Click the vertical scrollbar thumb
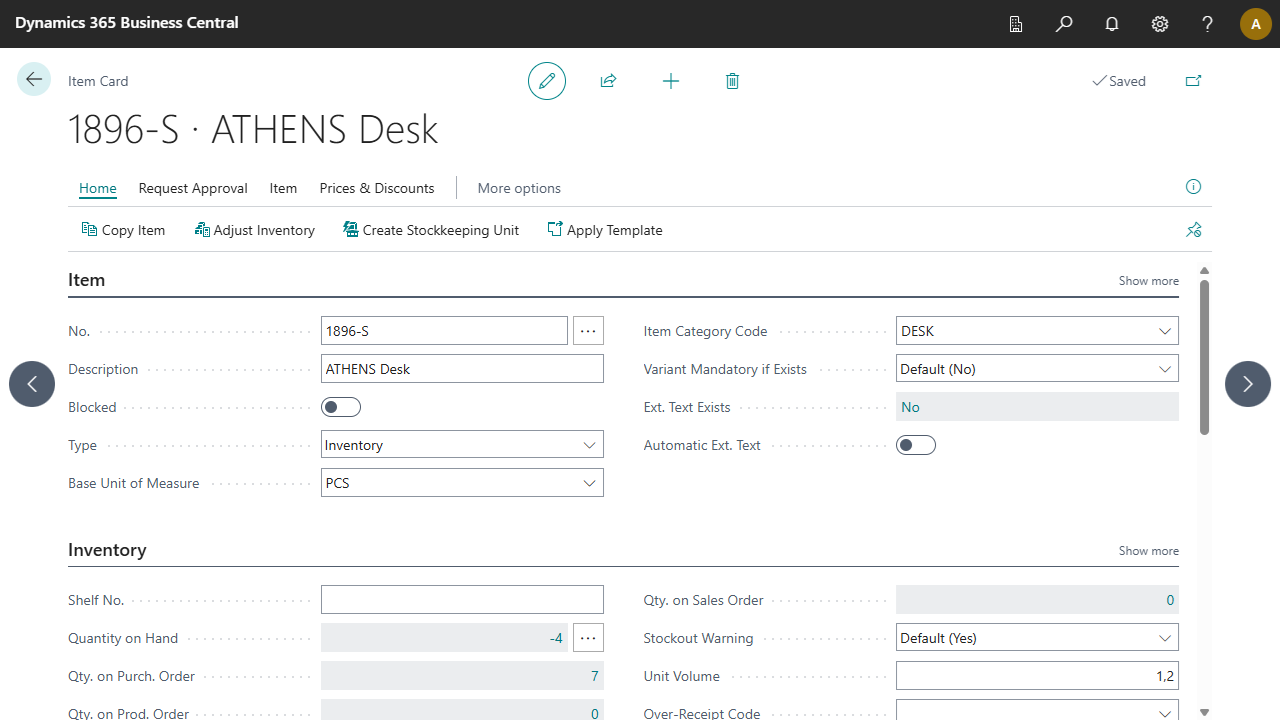Screen dimensions: 1280x720 click(x=1204, y=357)
